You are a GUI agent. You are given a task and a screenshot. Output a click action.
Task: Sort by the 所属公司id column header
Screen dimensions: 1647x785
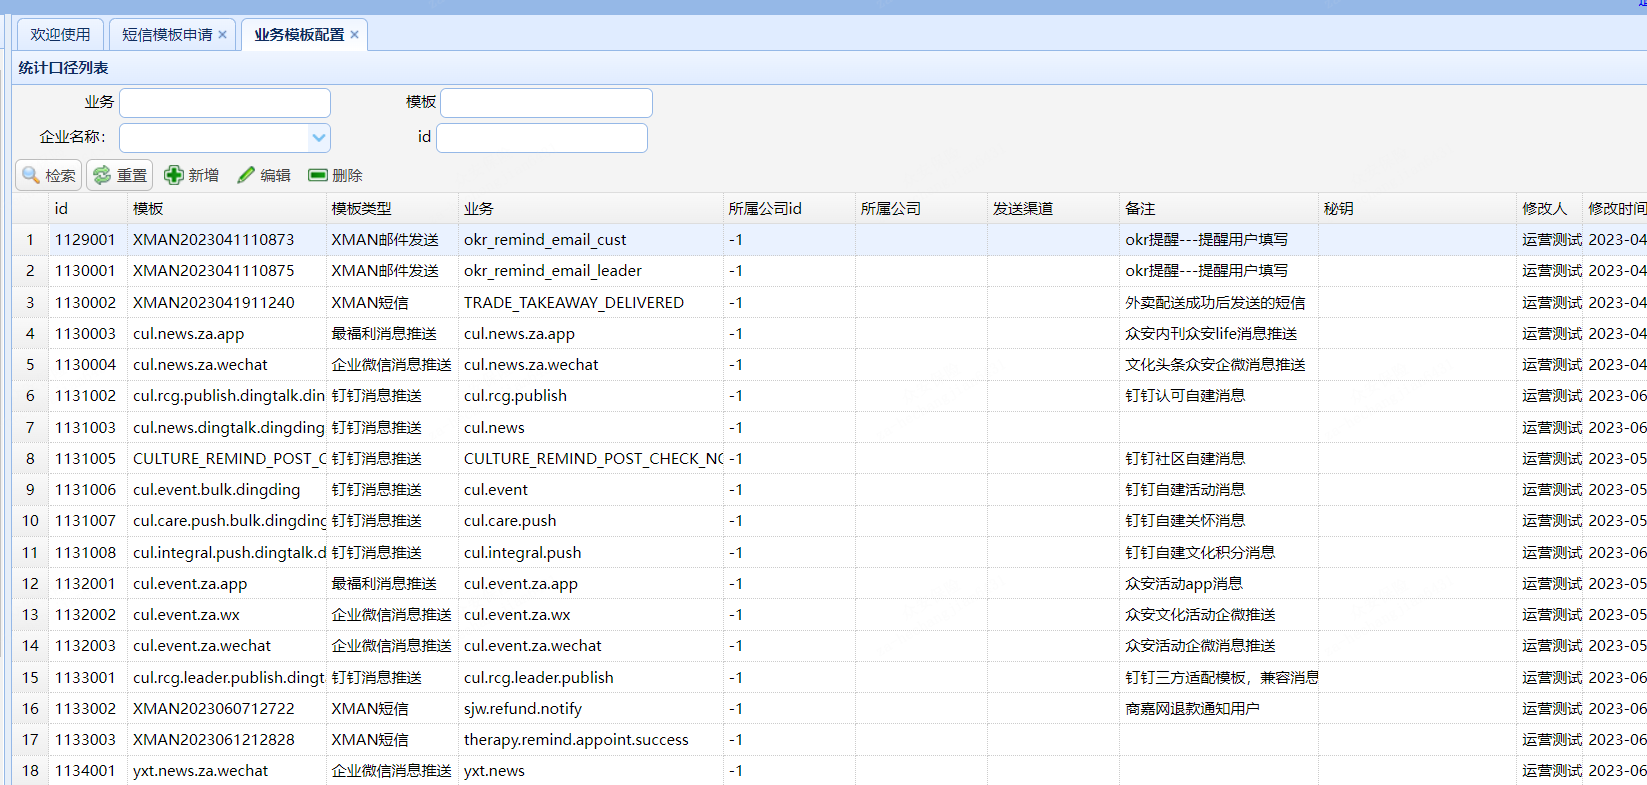(x=789, y=208)
